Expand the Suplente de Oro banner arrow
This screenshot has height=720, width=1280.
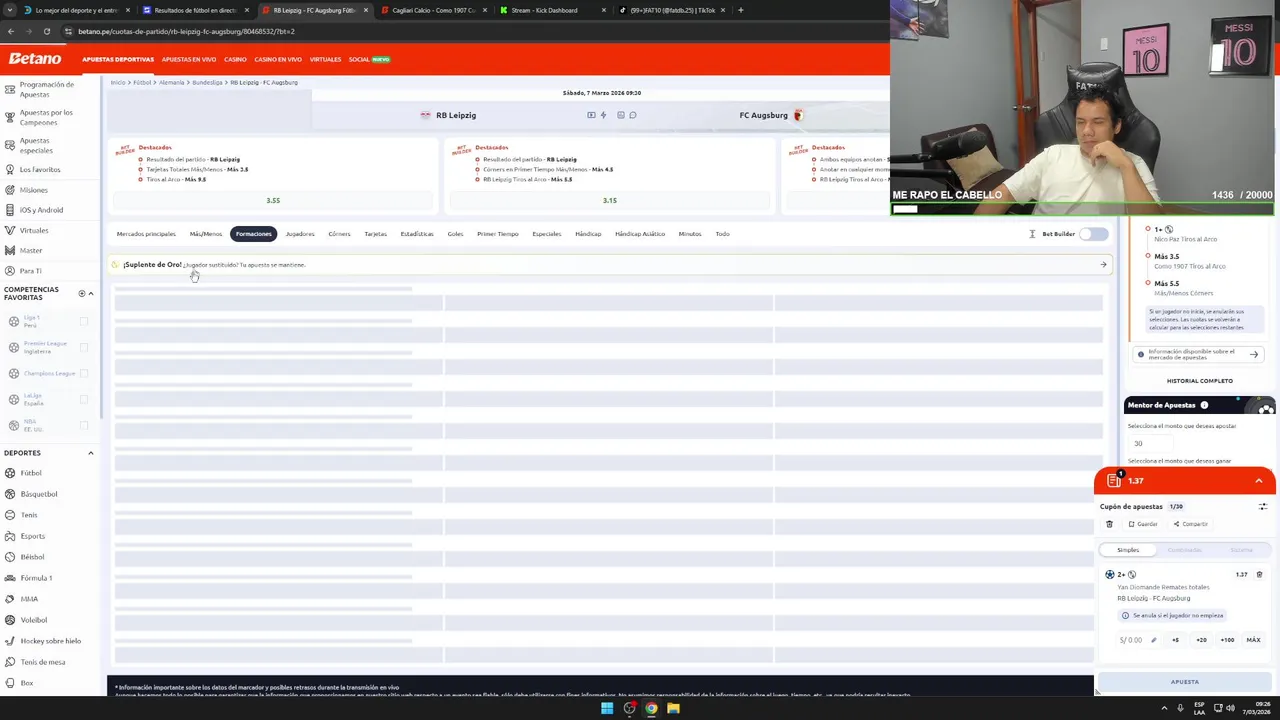(x=1103, y=265)
